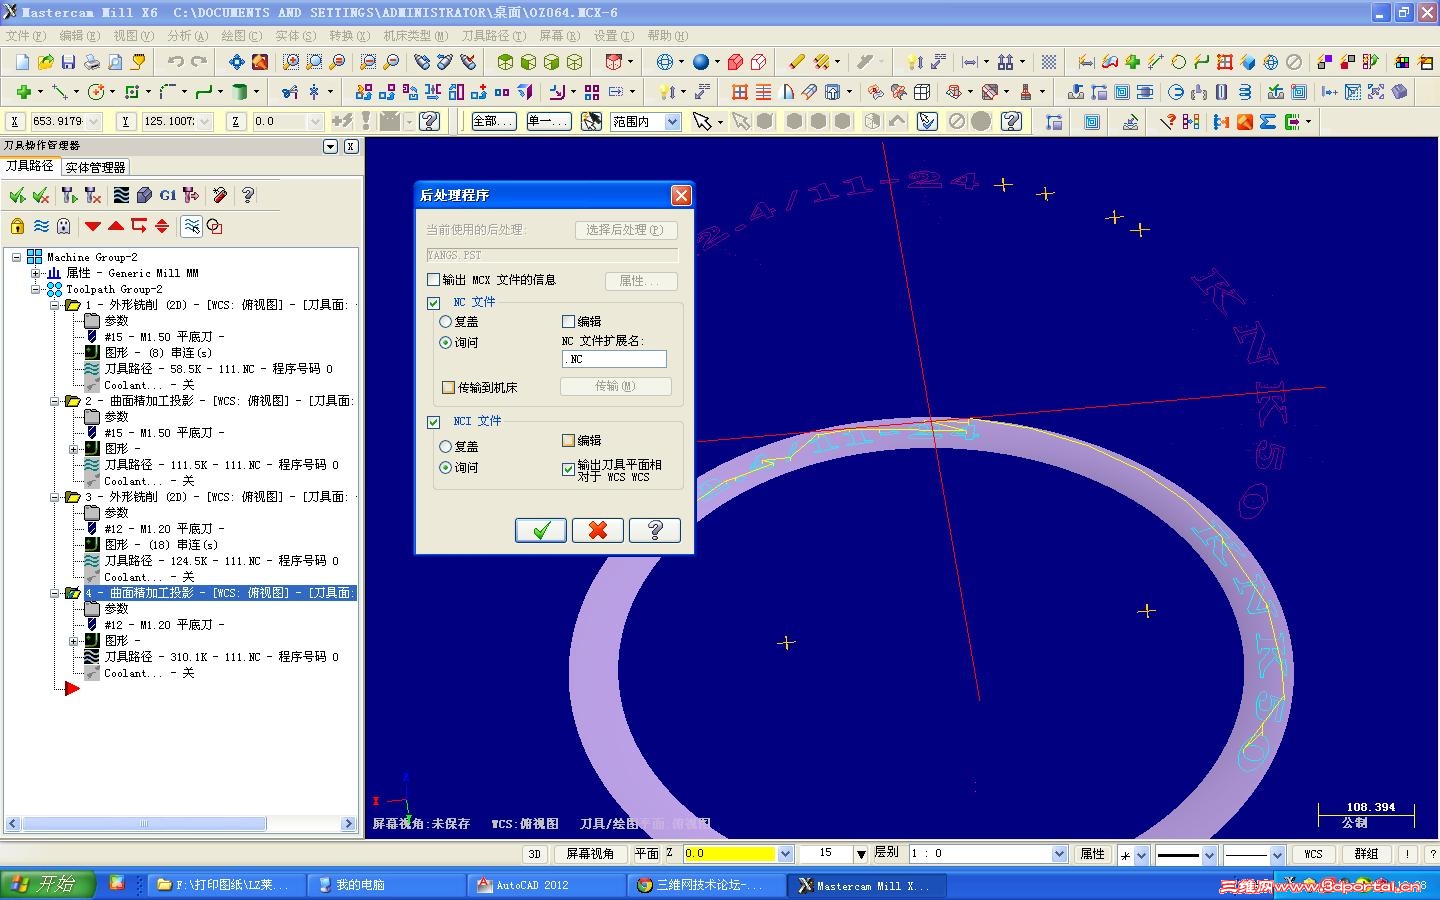Open the 分析 menu

tap(187, 36)
